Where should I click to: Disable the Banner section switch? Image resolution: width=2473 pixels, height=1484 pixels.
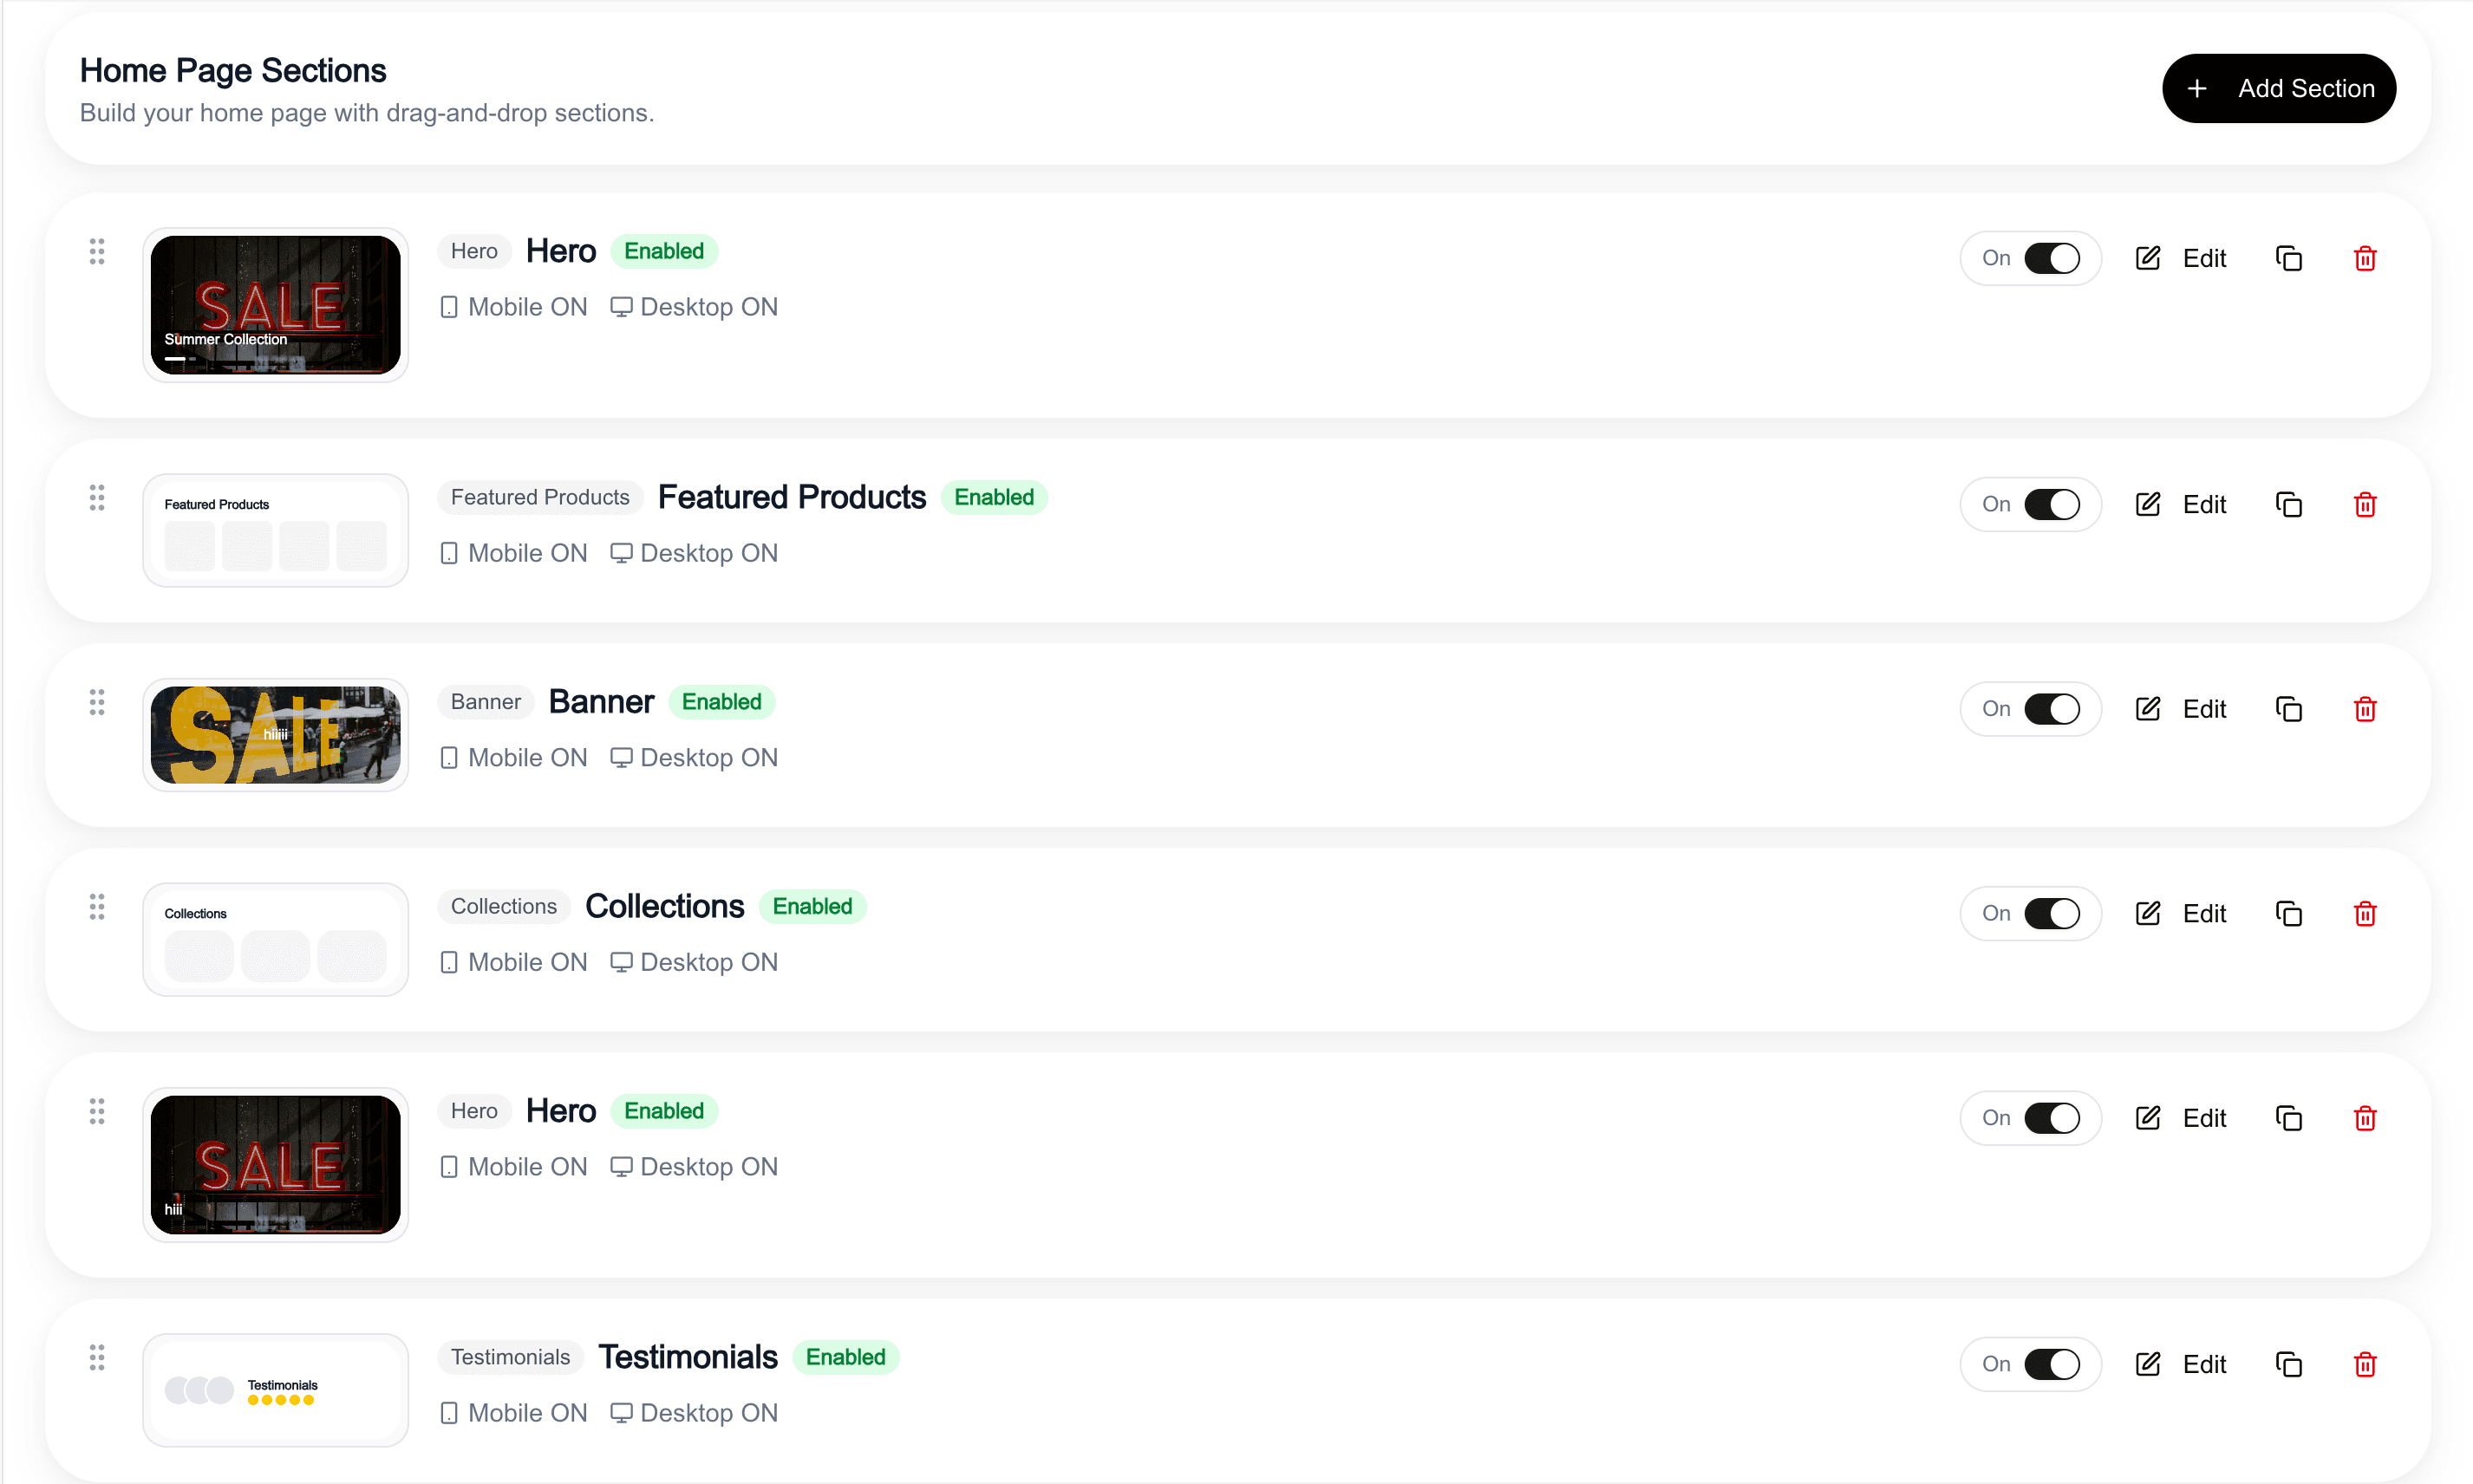coord(2051,709)
